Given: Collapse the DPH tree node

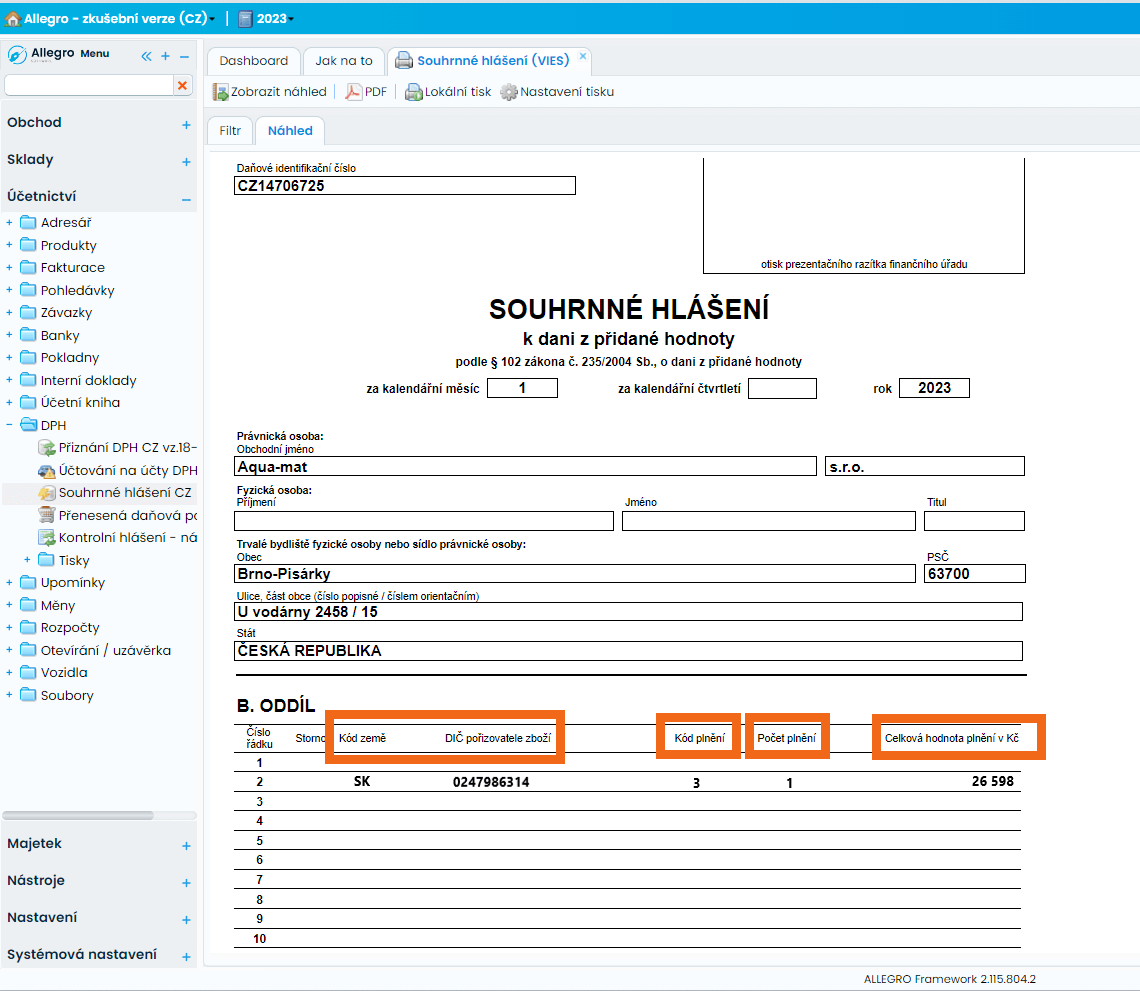Looking at the screenshot, I should (x=9, y=425).
